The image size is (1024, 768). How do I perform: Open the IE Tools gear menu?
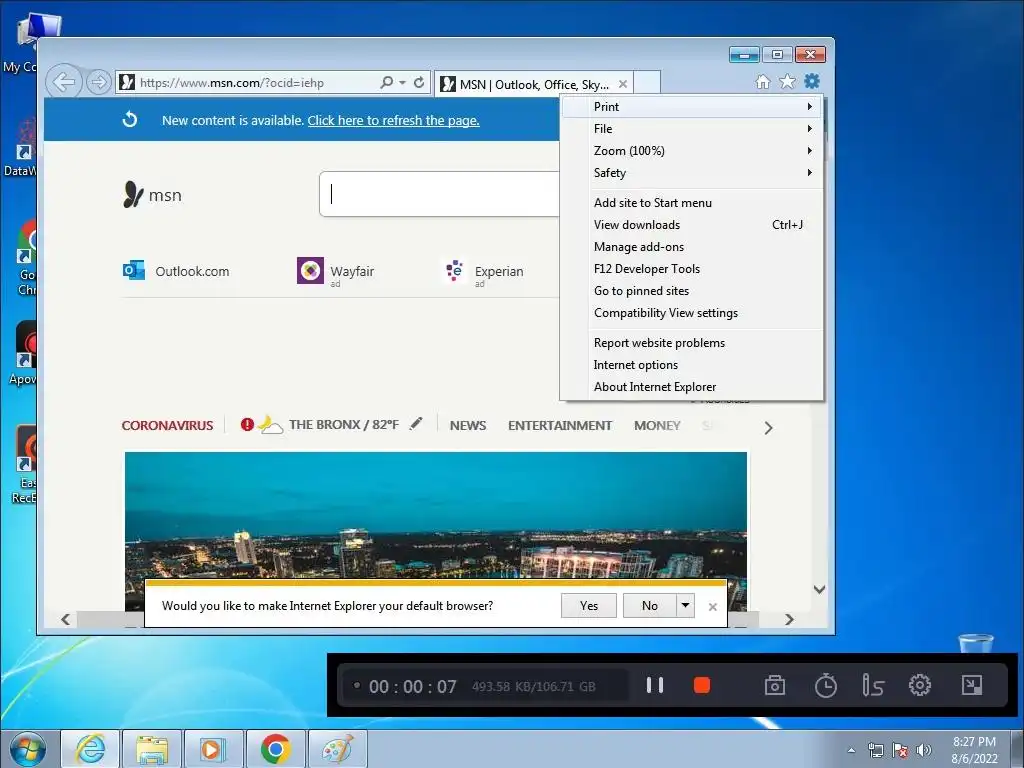(x=812, y=82)
